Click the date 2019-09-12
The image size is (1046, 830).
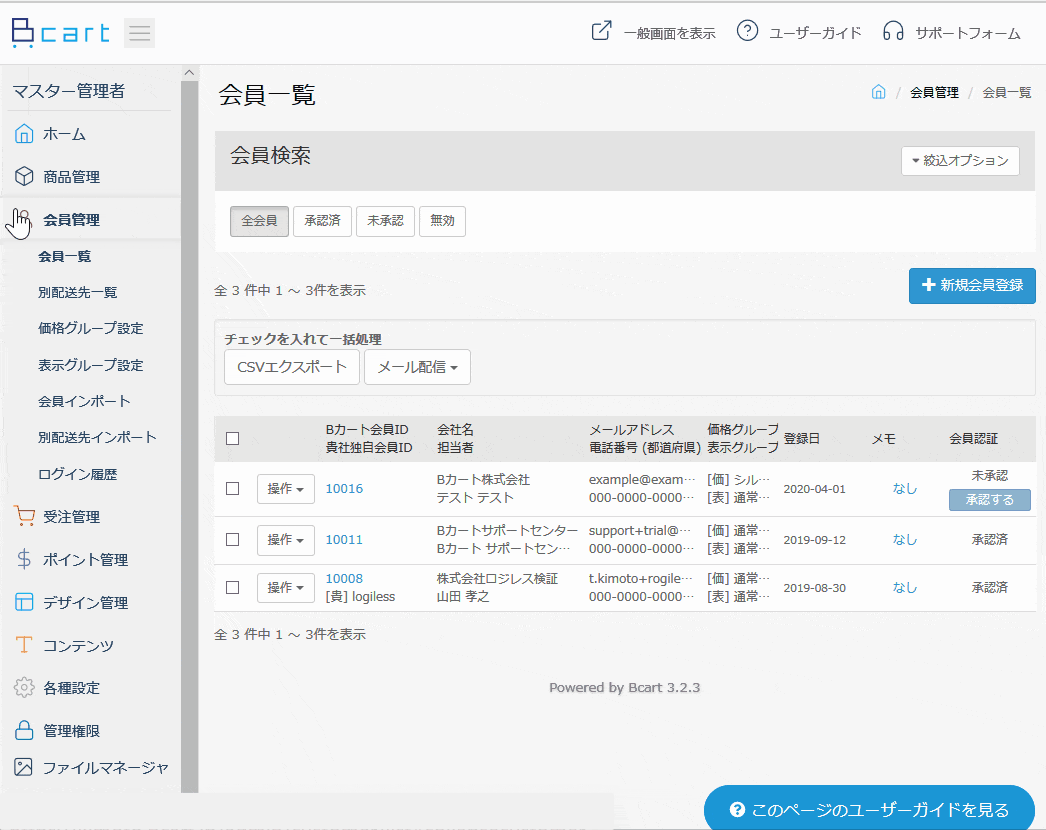[x=815, y=540]
